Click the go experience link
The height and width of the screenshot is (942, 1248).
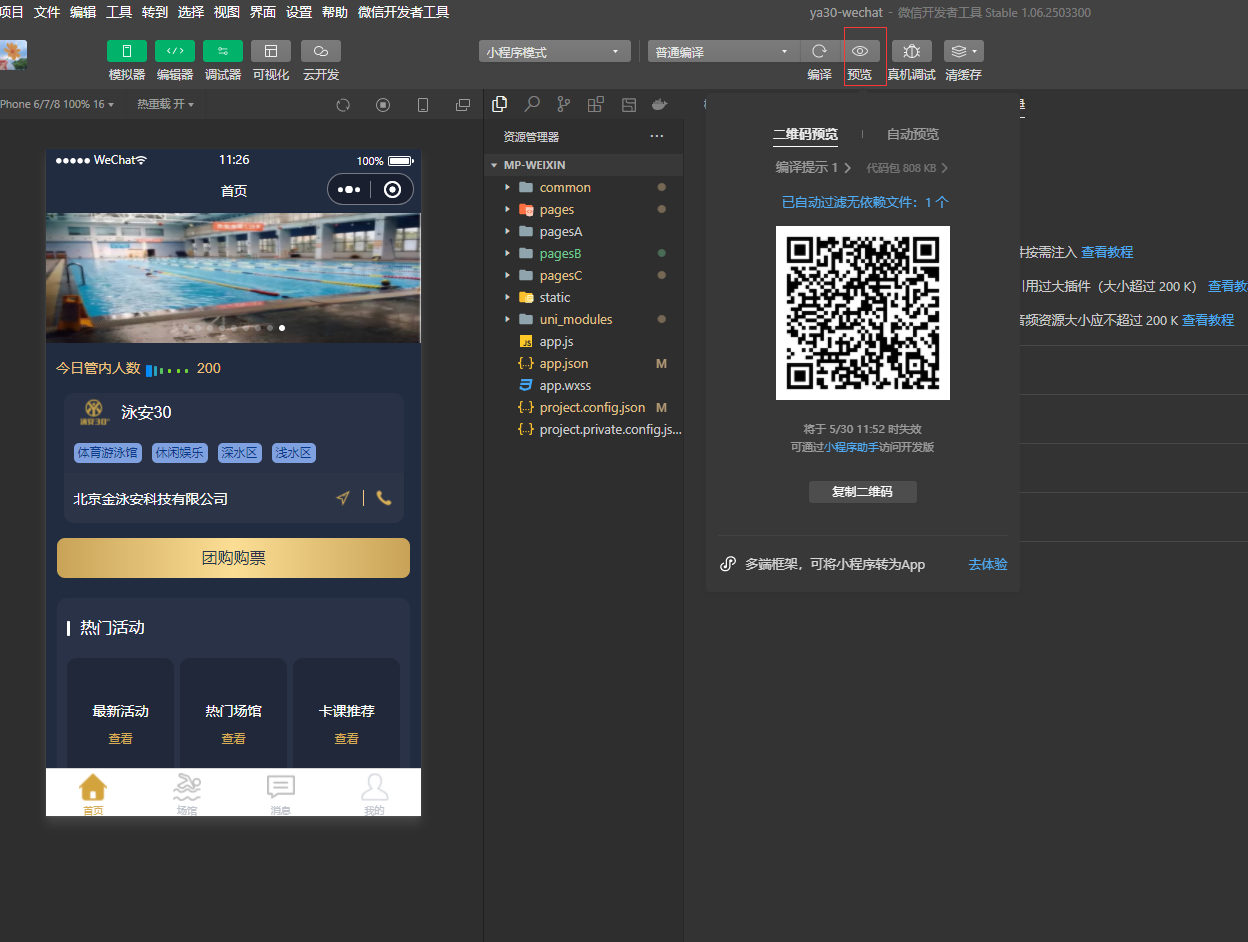coord(988,564)
